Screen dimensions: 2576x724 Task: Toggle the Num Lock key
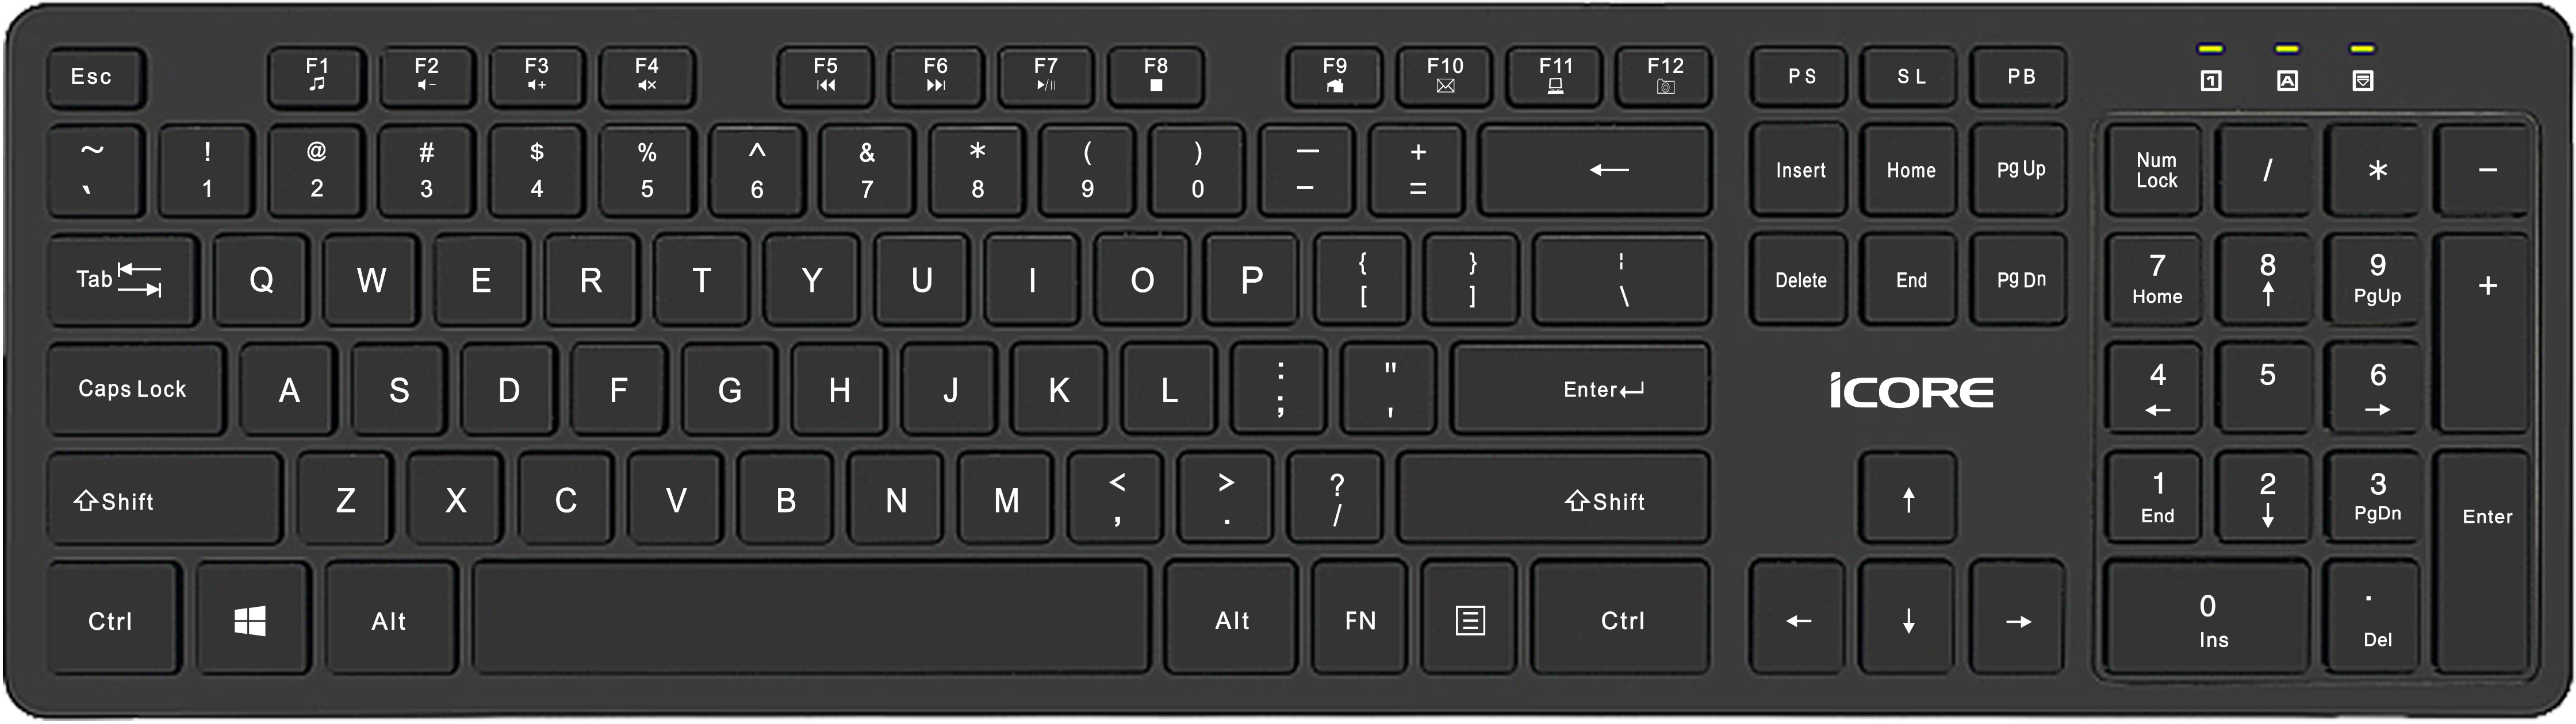pyautogui.click(x=2156, y=170)
